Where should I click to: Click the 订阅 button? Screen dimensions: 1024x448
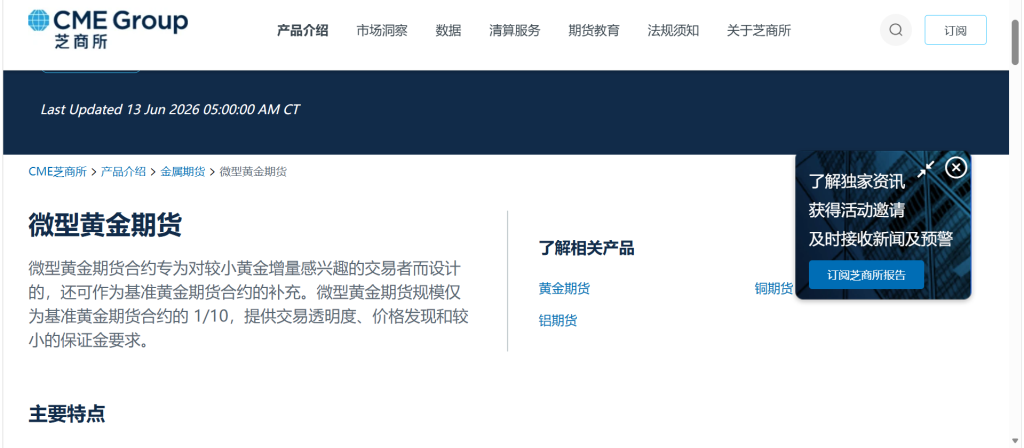955,30
